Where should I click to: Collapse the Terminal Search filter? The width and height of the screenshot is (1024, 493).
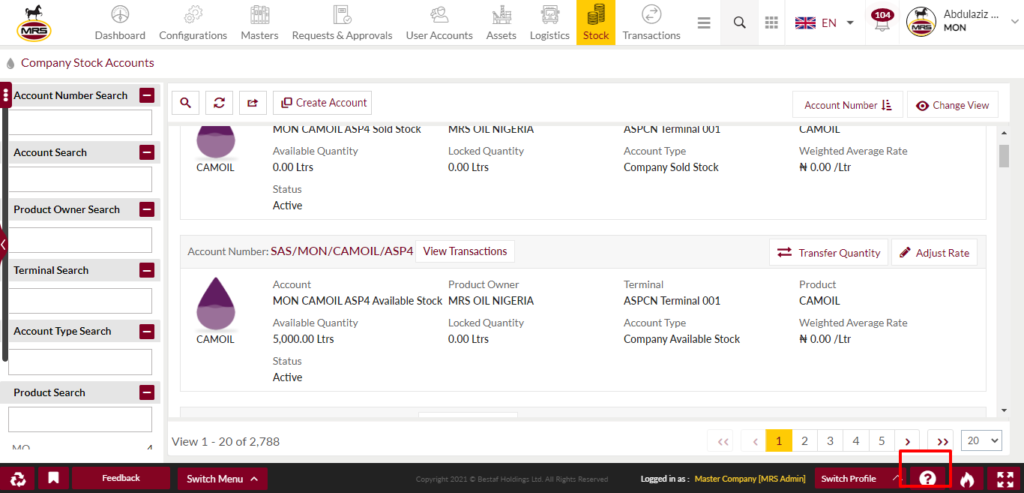click(x=147, y=270)
